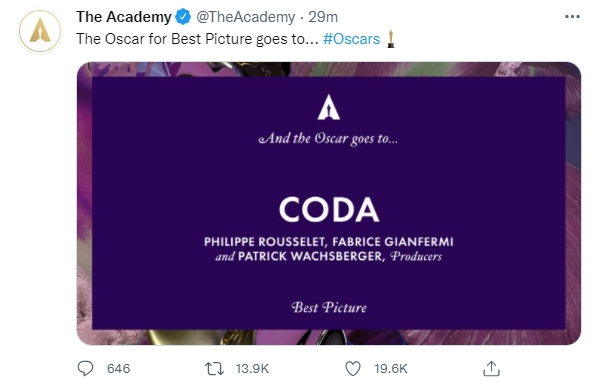The height and width of the screenshot is (386, 597).
Task: Click the 29m timestamp
Action: [x=323, y=17]
